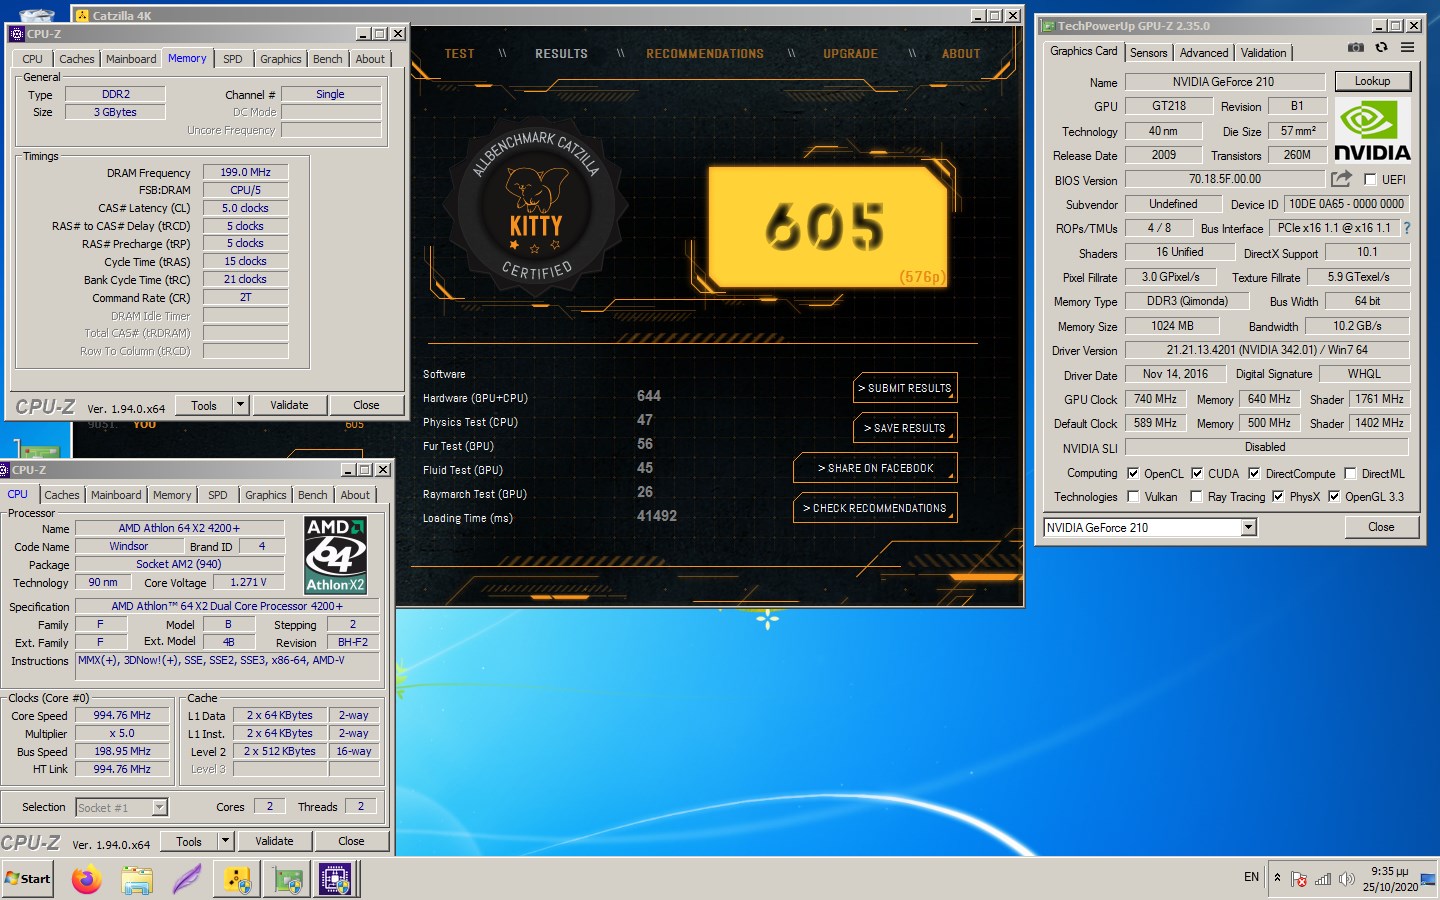Open SPD tab in Memory CPU-Z window
The height and width of the screenshot is (900, 1440).
(233, 59)
